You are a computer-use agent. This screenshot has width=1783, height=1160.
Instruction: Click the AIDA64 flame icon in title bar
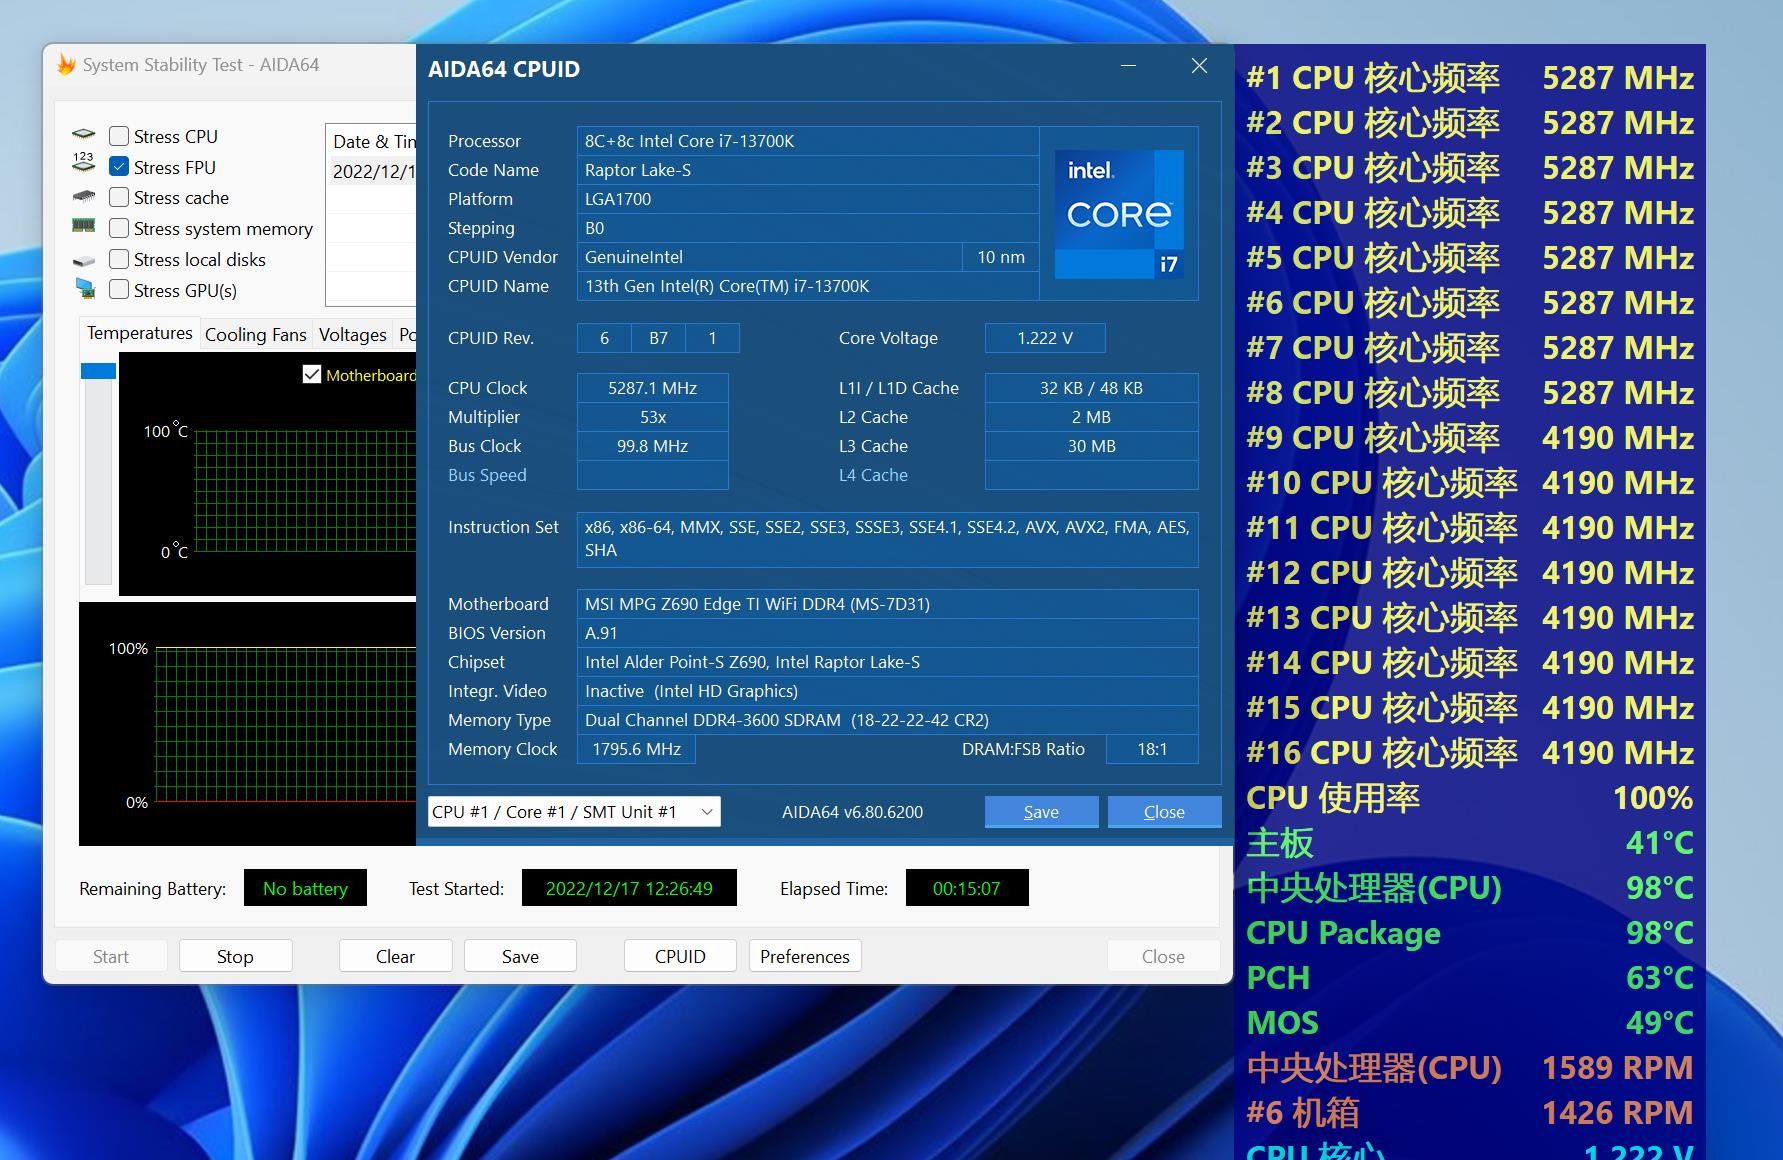(66, 65)
